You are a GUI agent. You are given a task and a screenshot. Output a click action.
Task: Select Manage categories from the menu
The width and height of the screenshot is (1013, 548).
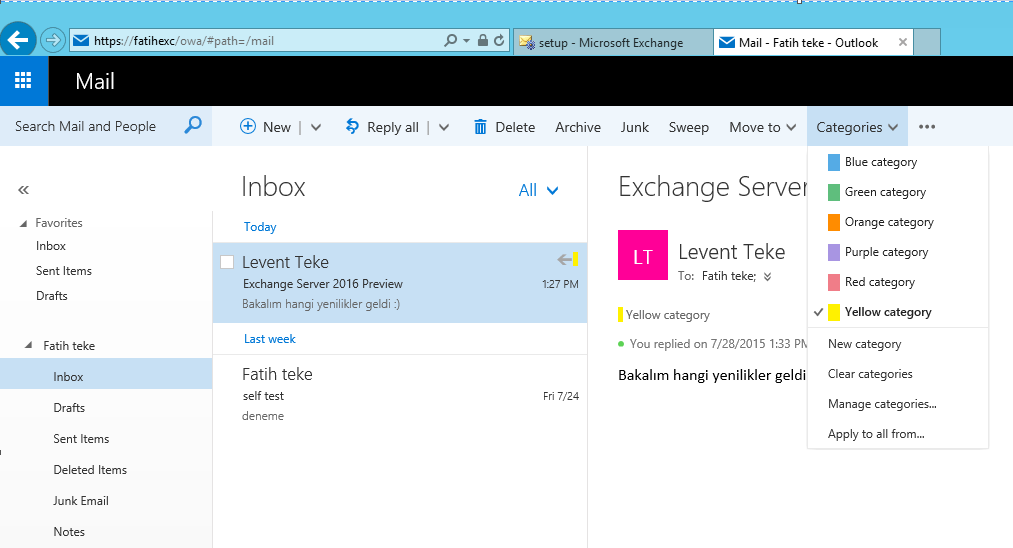pyautogui.click(x=882, y=404)
